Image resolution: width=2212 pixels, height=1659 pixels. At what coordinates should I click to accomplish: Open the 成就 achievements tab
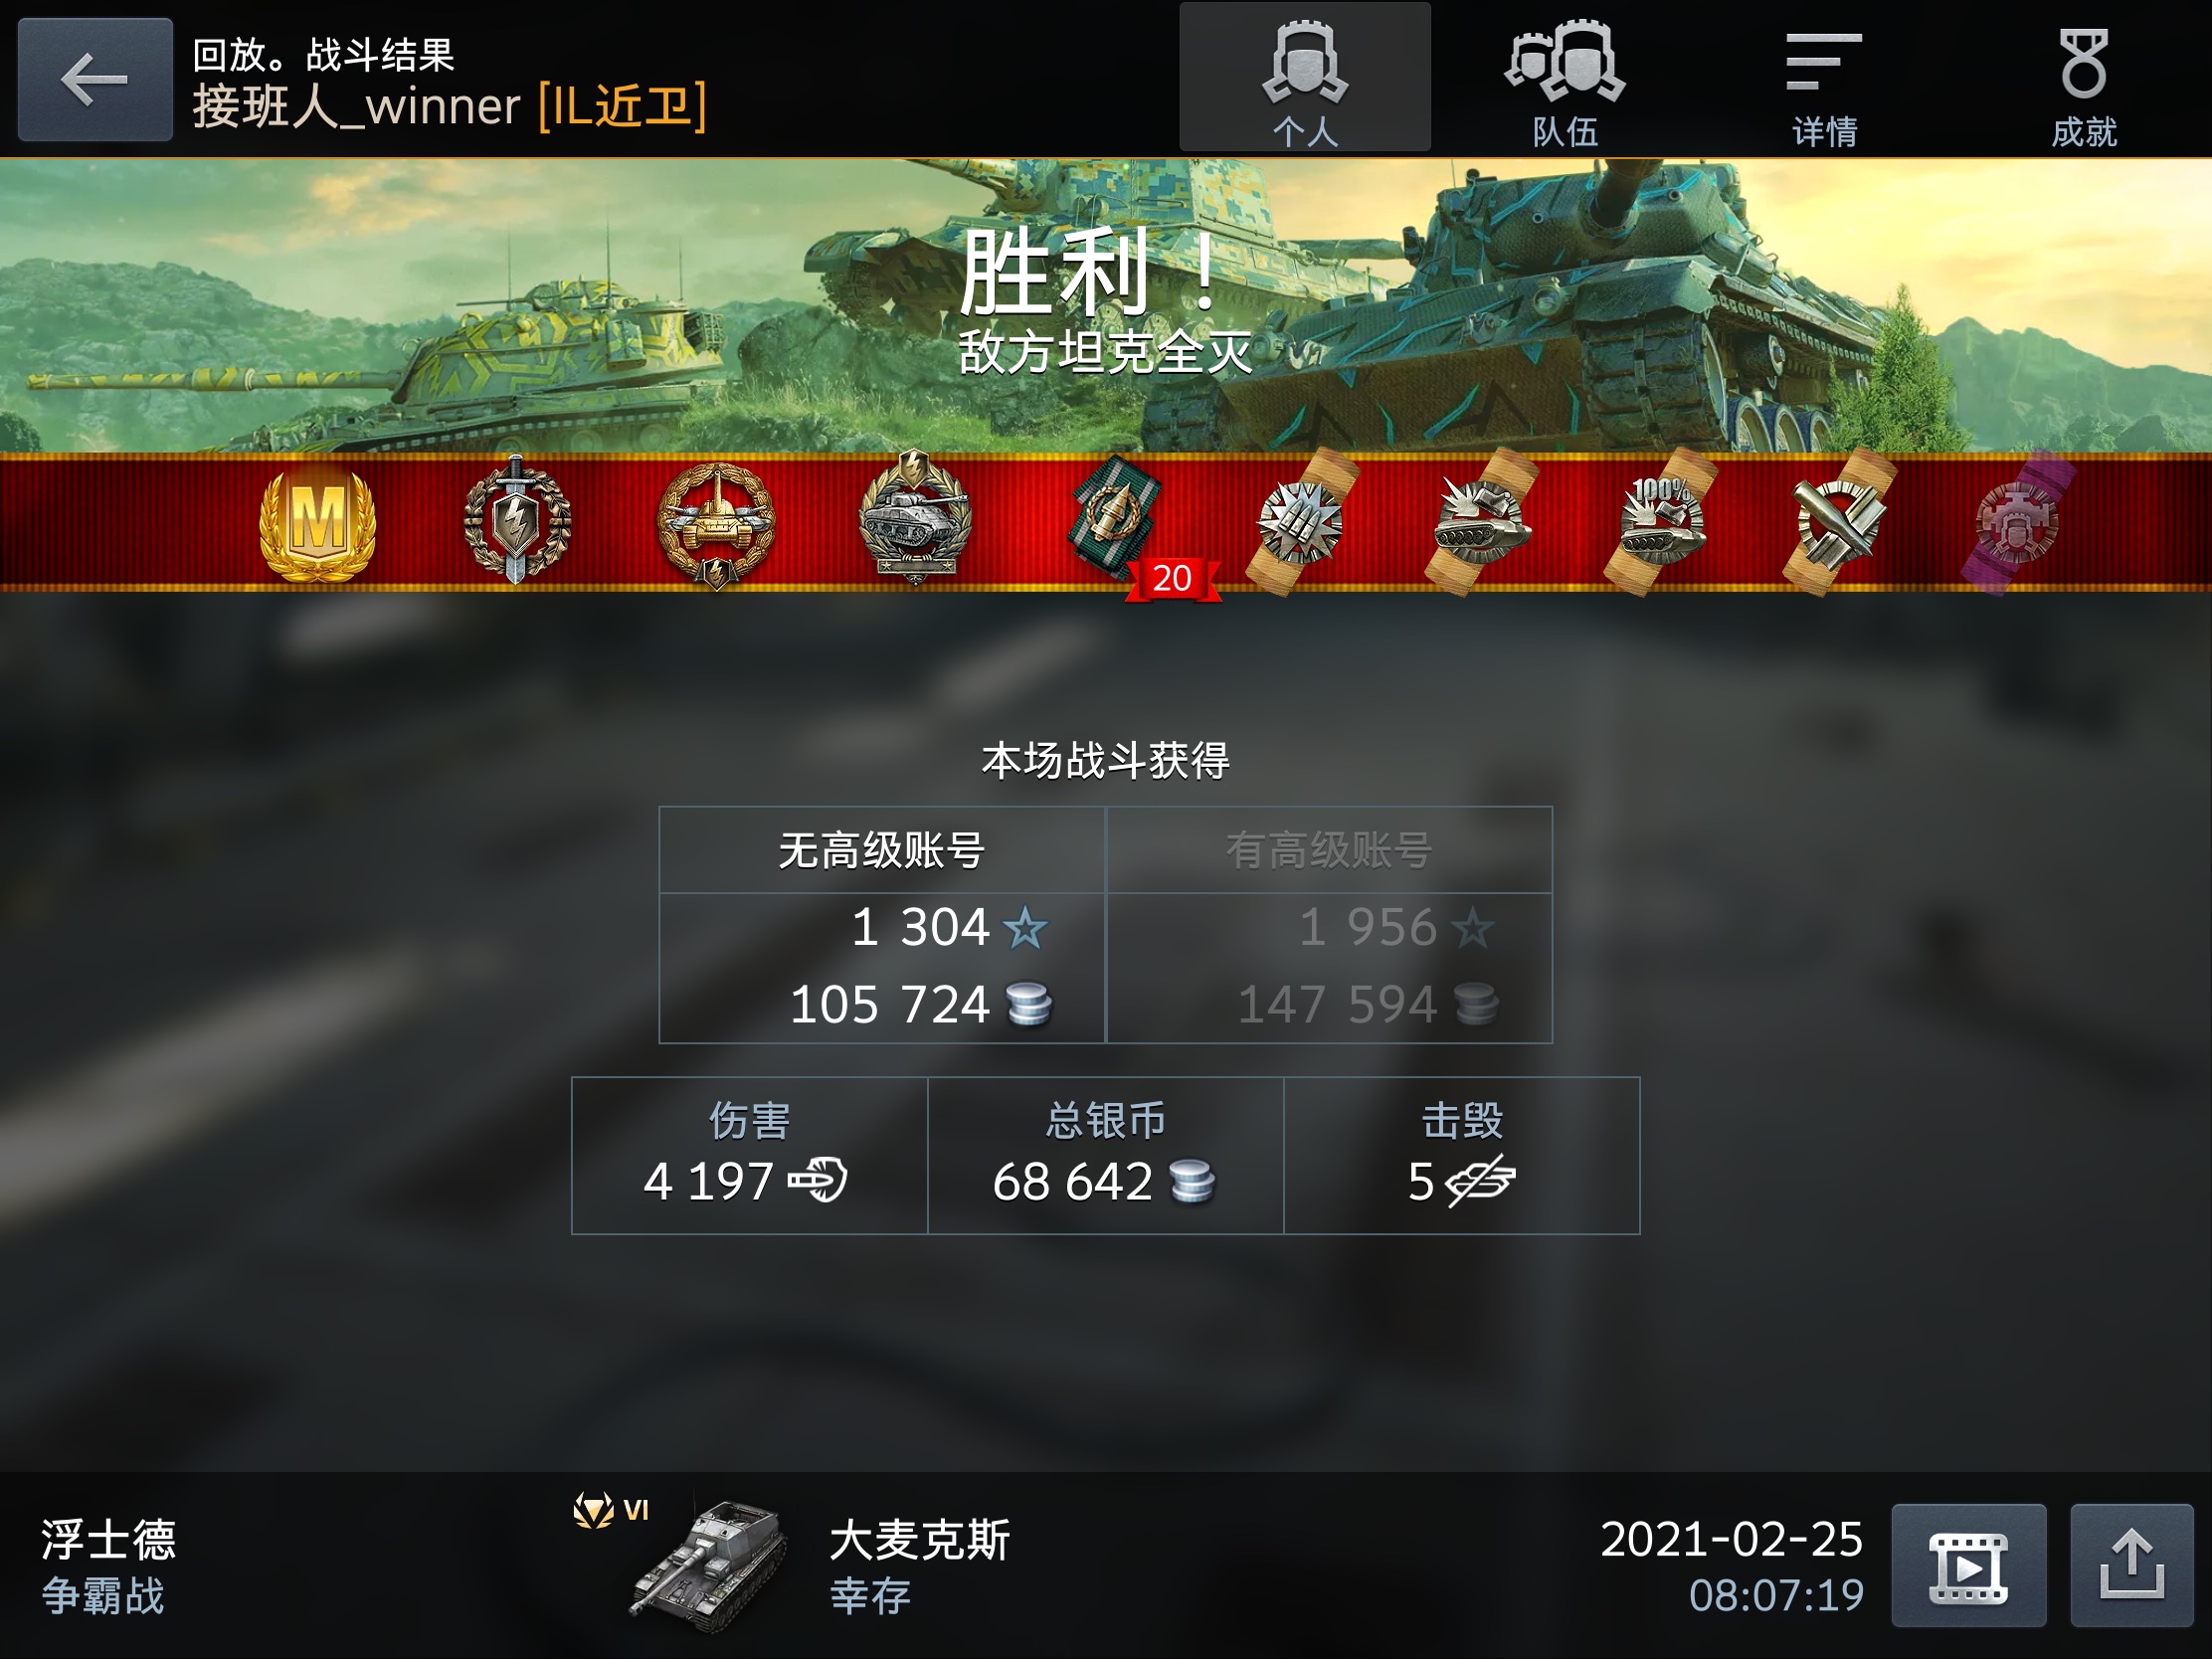(x=2084, y=77)
